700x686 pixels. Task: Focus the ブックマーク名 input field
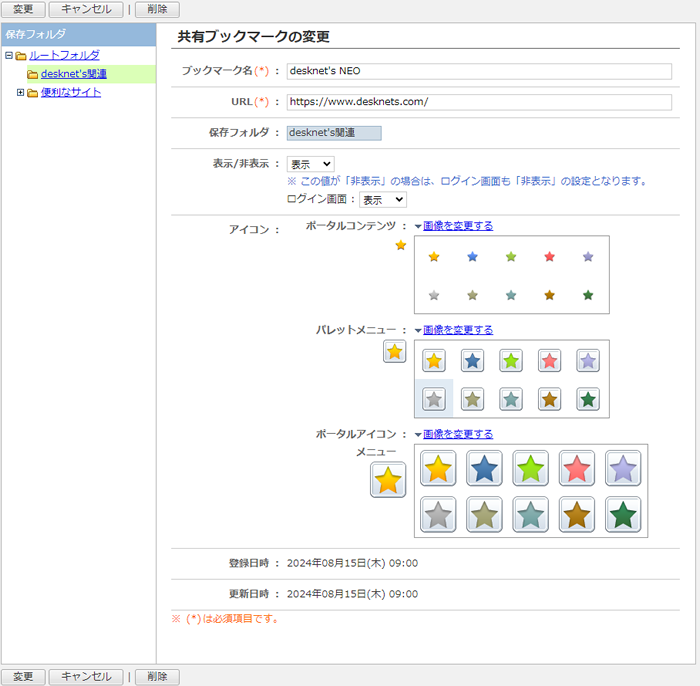[479, 71]
